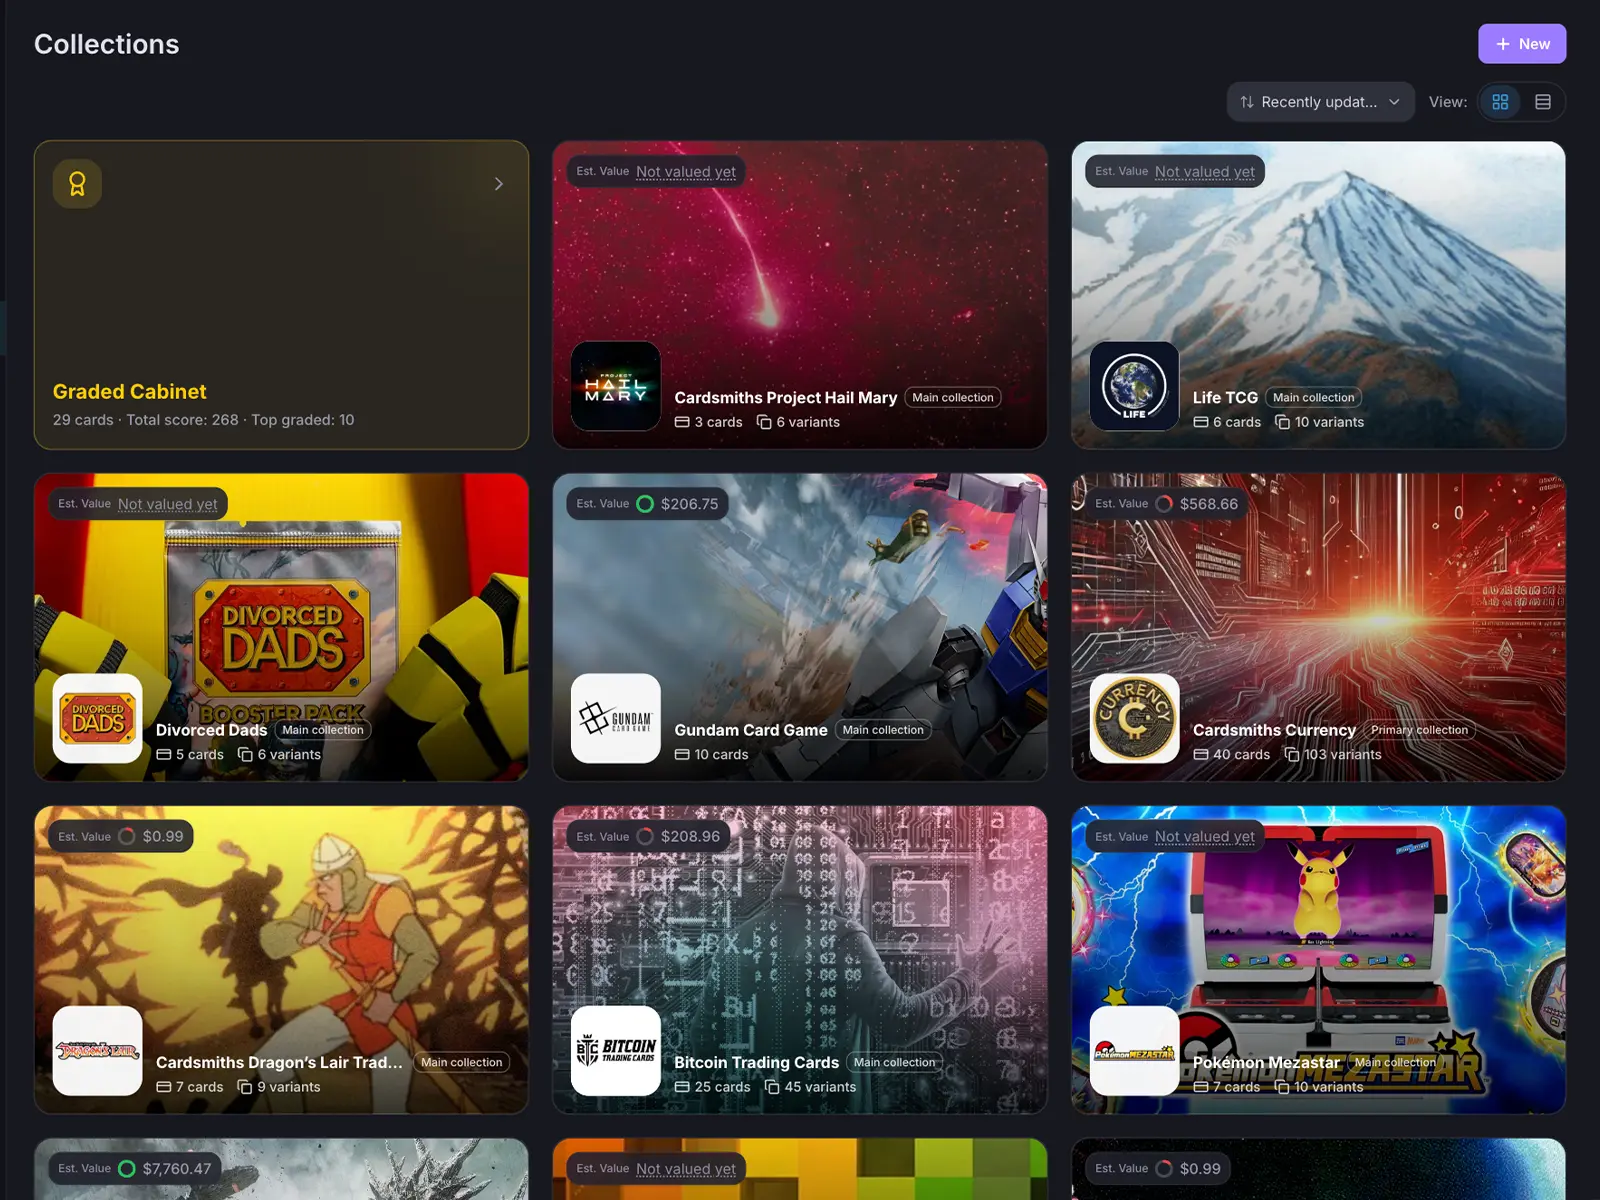Click the 9 variants icon on Dragon's Lair
The height and width of the screenshot is (1200, 1600).
(245, 1087)
